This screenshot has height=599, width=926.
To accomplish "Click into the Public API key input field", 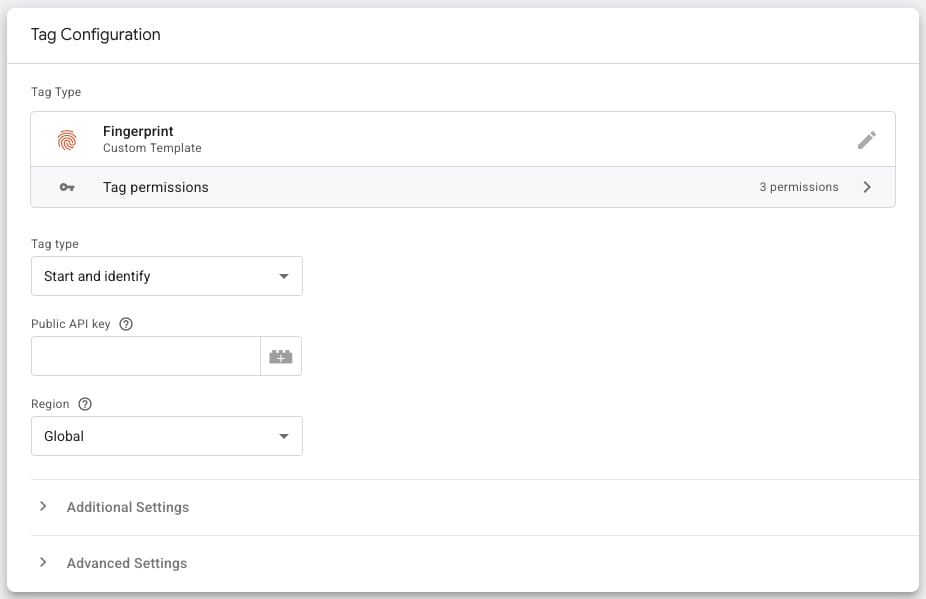I will (146, 356).
